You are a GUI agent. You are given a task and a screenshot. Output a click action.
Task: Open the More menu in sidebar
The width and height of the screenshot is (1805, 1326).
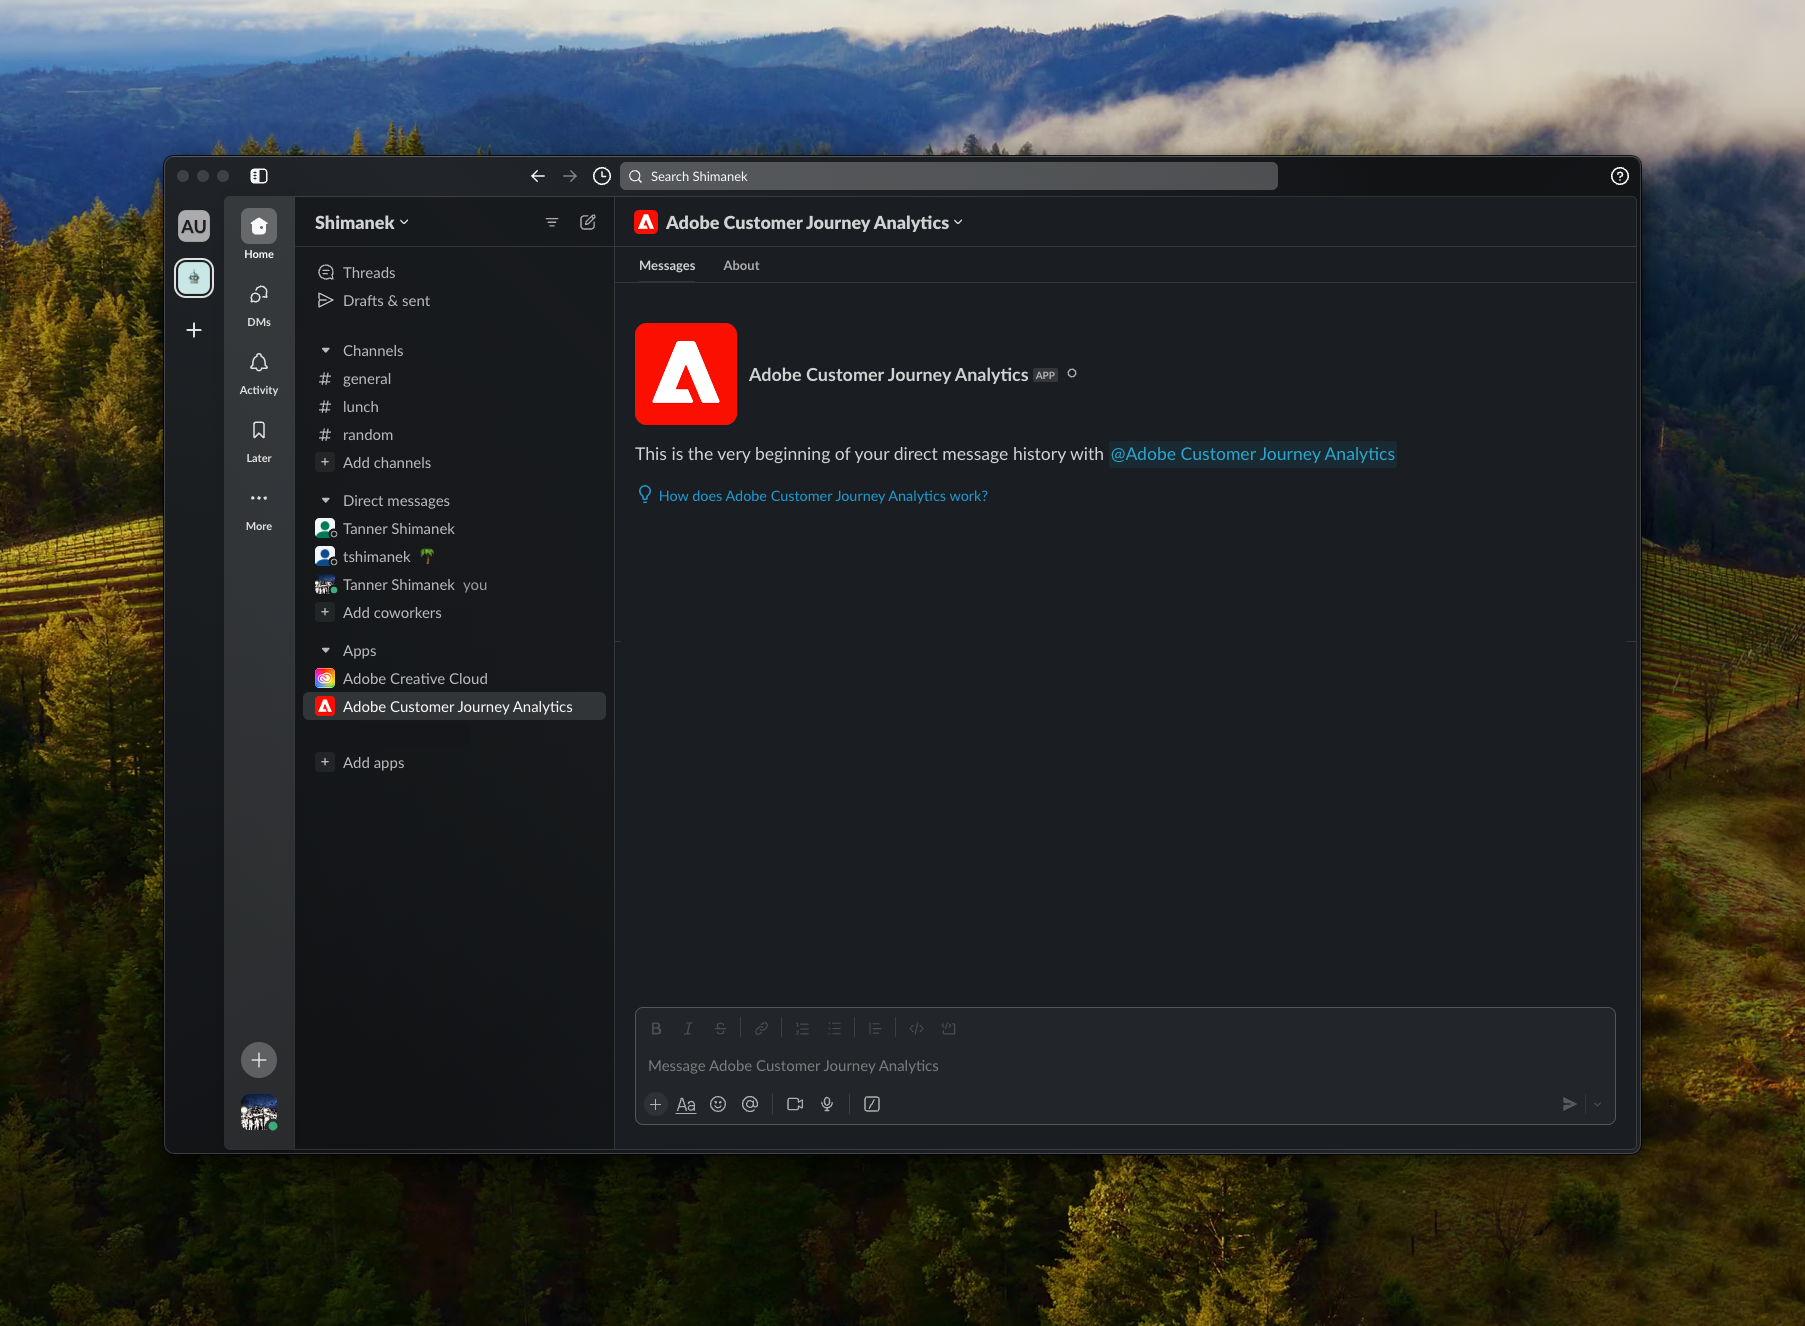click(x=259, y=508)
